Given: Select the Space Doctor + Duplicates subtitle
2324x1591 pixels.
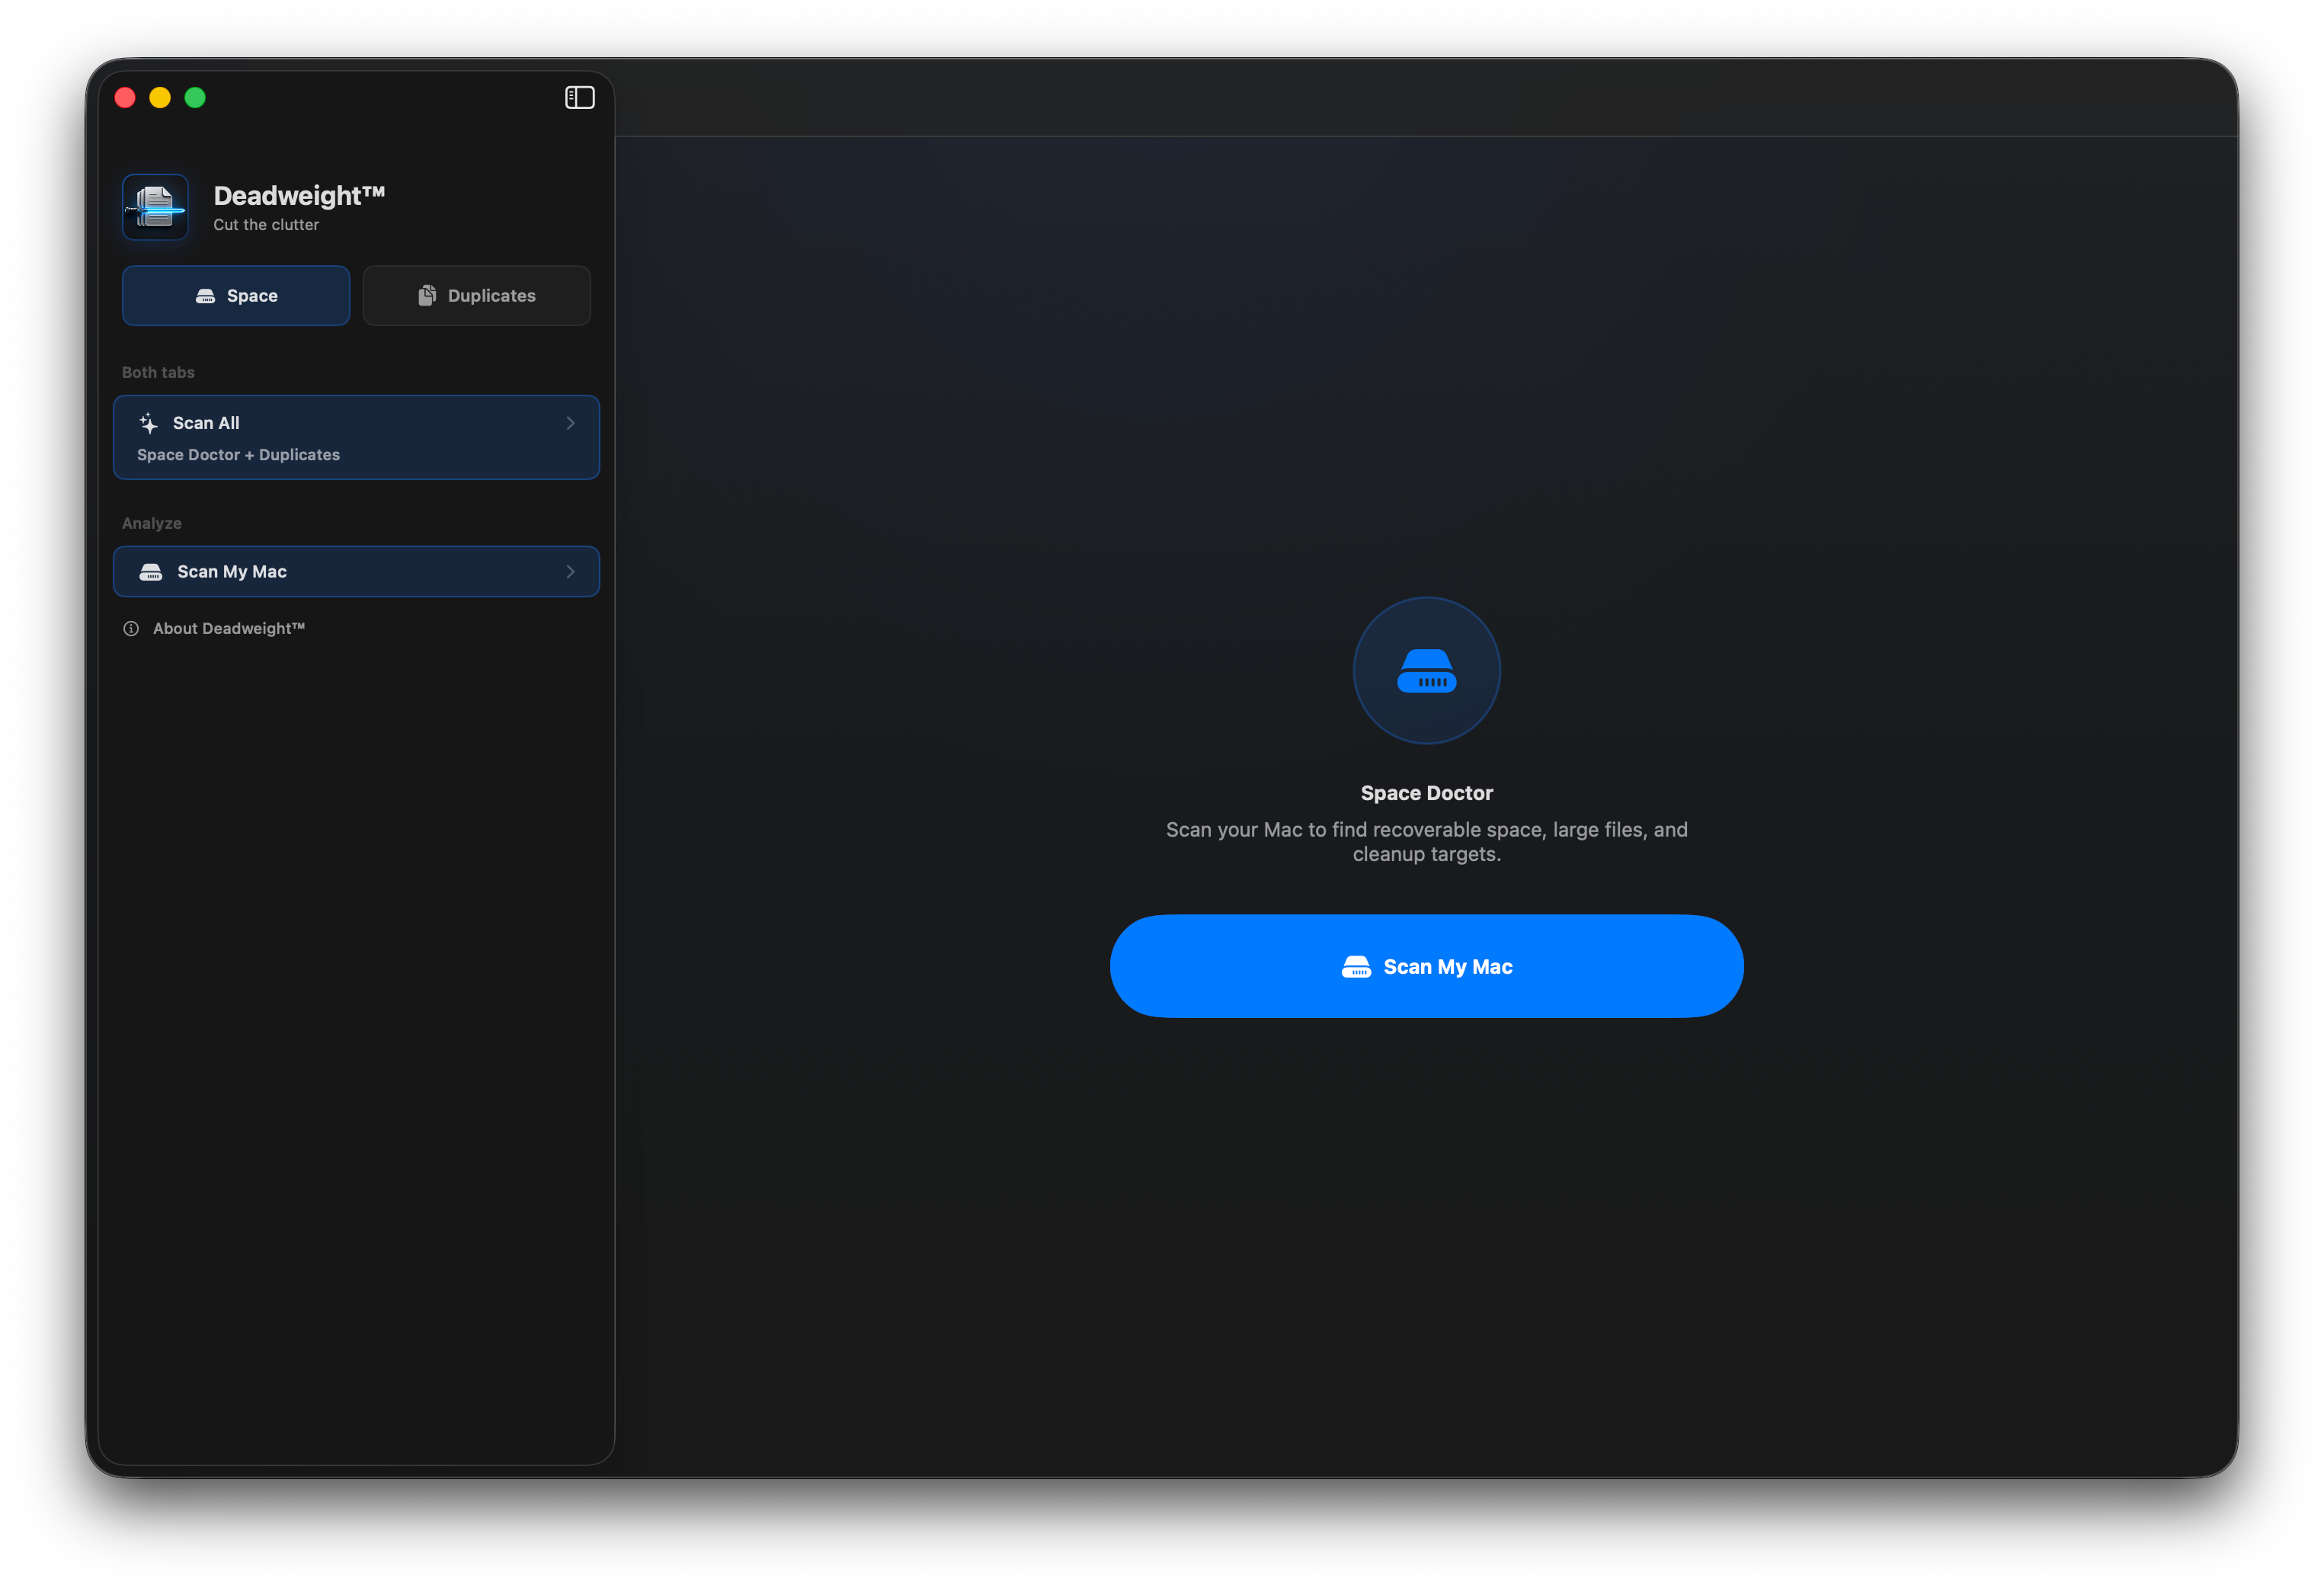Looking at the screenshot, I should 238,455.
